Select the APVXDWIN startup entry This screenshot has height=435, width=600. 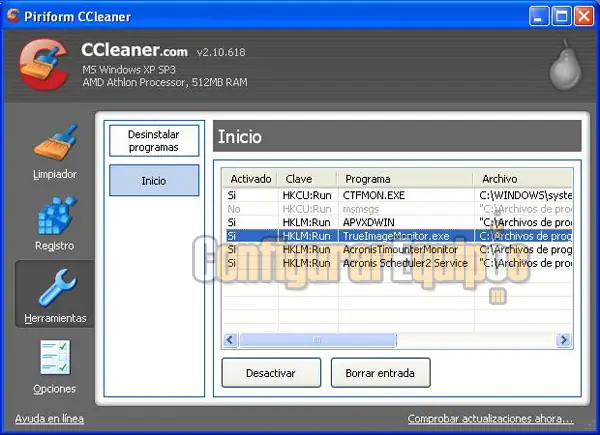pyautogui.click(x=397, y=222)
